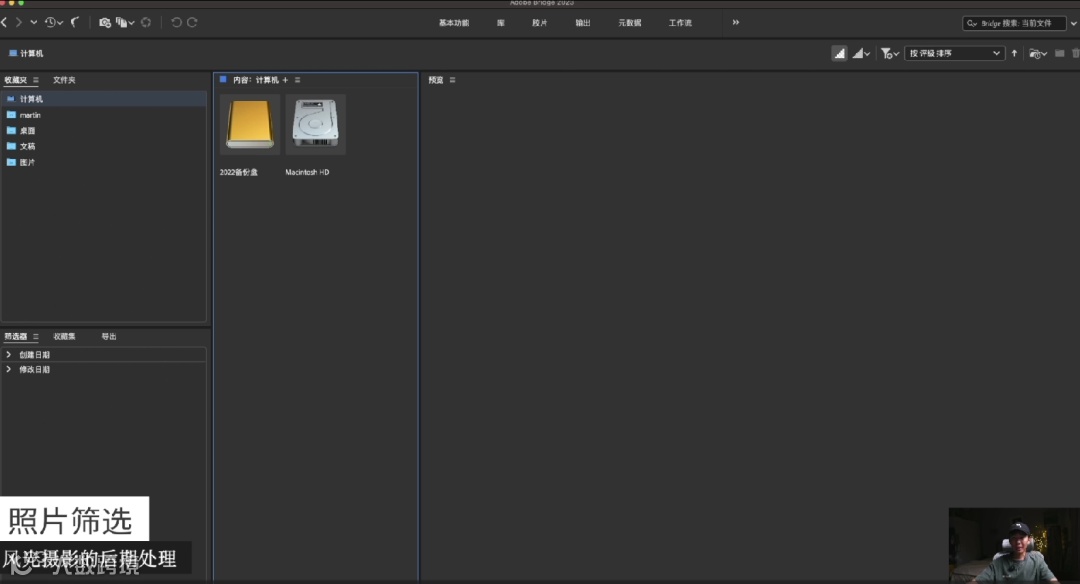Select the 收藏夹 panel tab

click(x=15, y=80)
